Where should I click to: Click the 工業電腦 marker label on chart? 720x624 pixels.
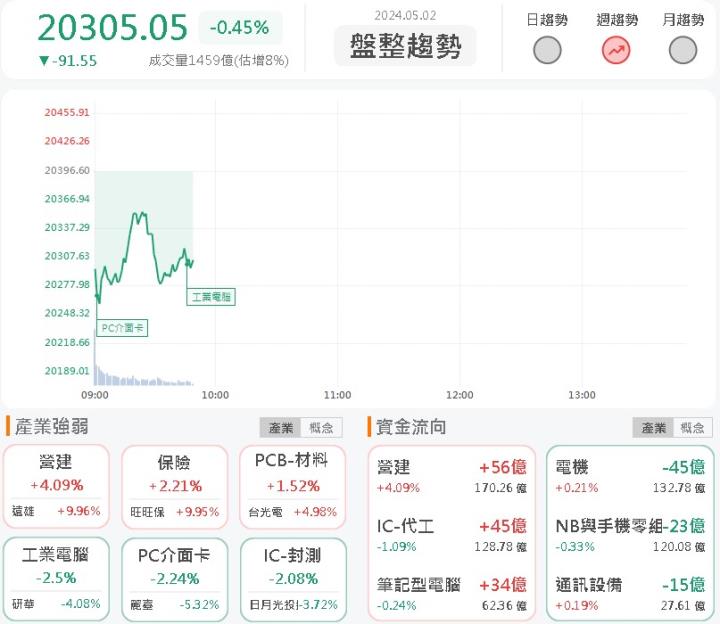211,297
